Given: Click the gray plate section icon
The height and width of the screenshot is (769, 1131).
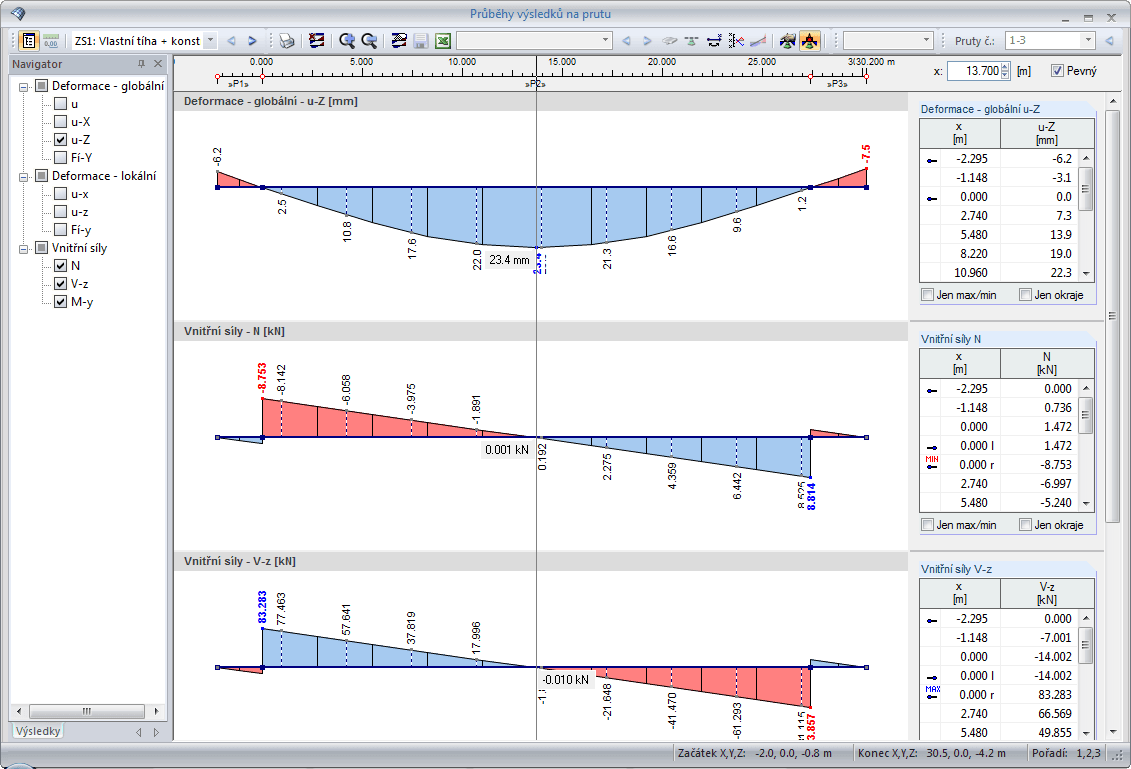Looking at the screenshot, I should (669, 41).
